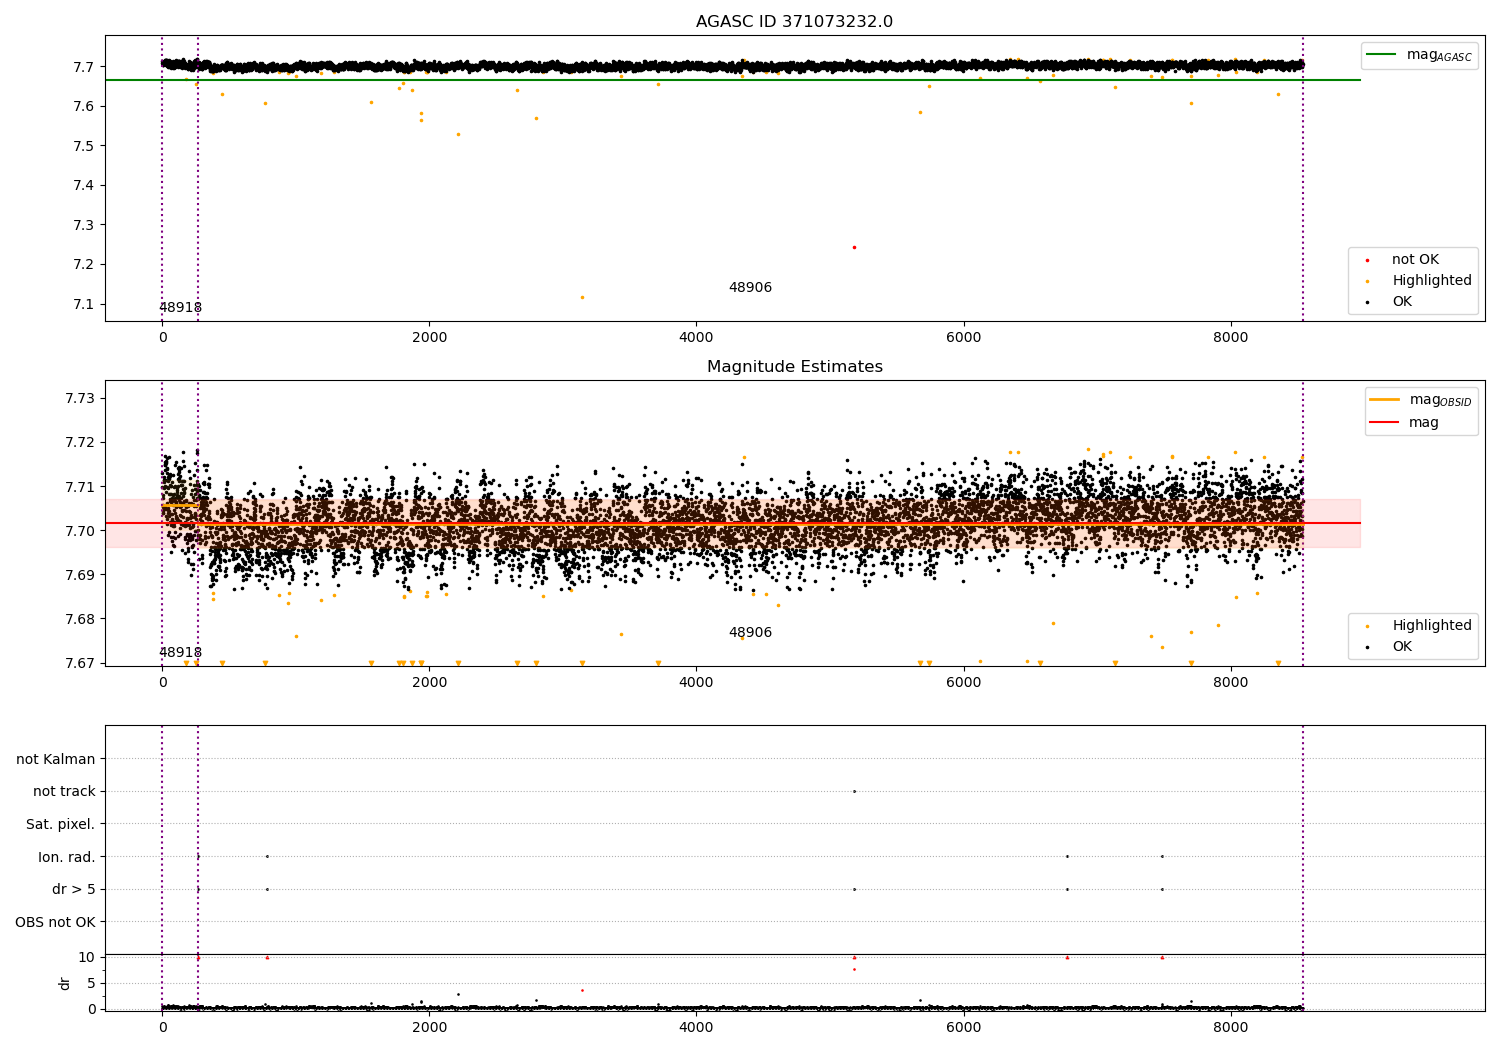Click the 7.70 y-axis tick label
The image size is (1500, 1050).
(x=80, y=531)
